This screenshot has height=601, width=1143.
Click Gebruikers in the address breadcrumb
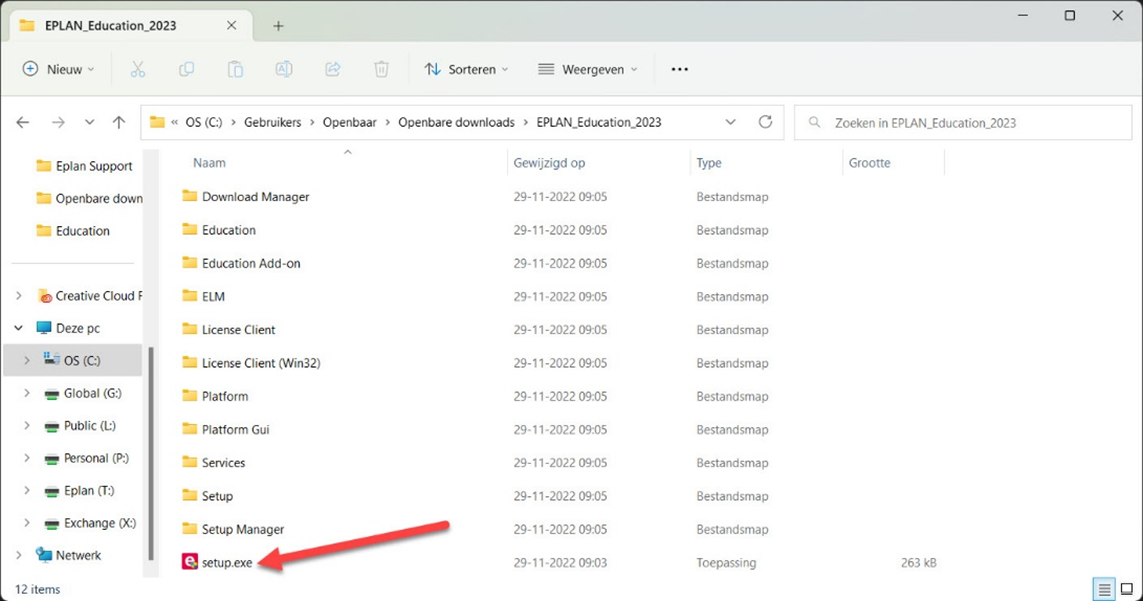[x=273, y=122]
